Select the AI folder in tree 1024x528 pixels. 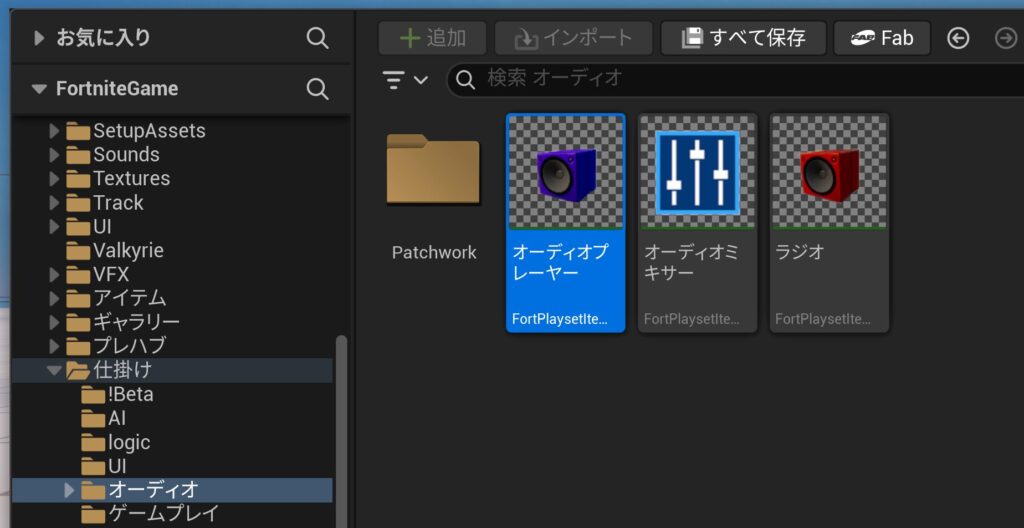104,419
